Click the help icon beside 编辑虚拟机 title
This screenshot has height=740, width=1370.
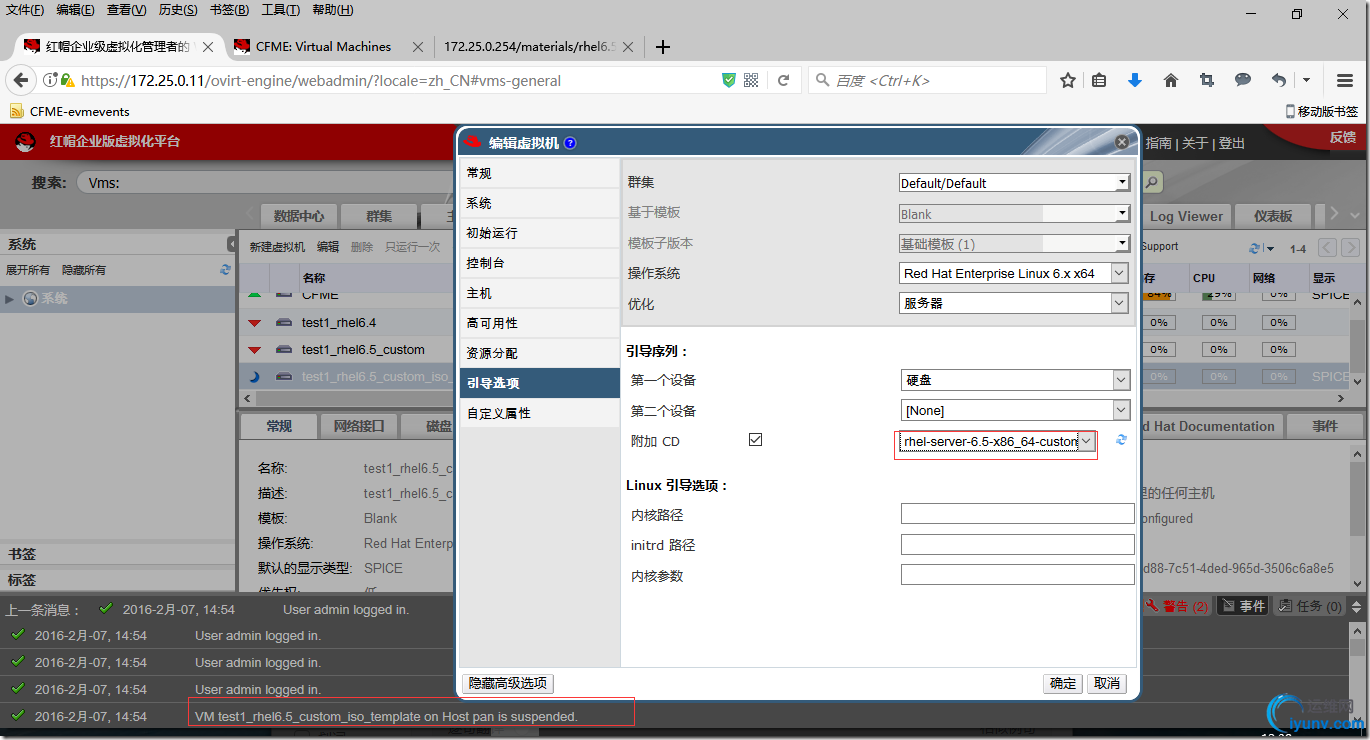pos(570,143)
